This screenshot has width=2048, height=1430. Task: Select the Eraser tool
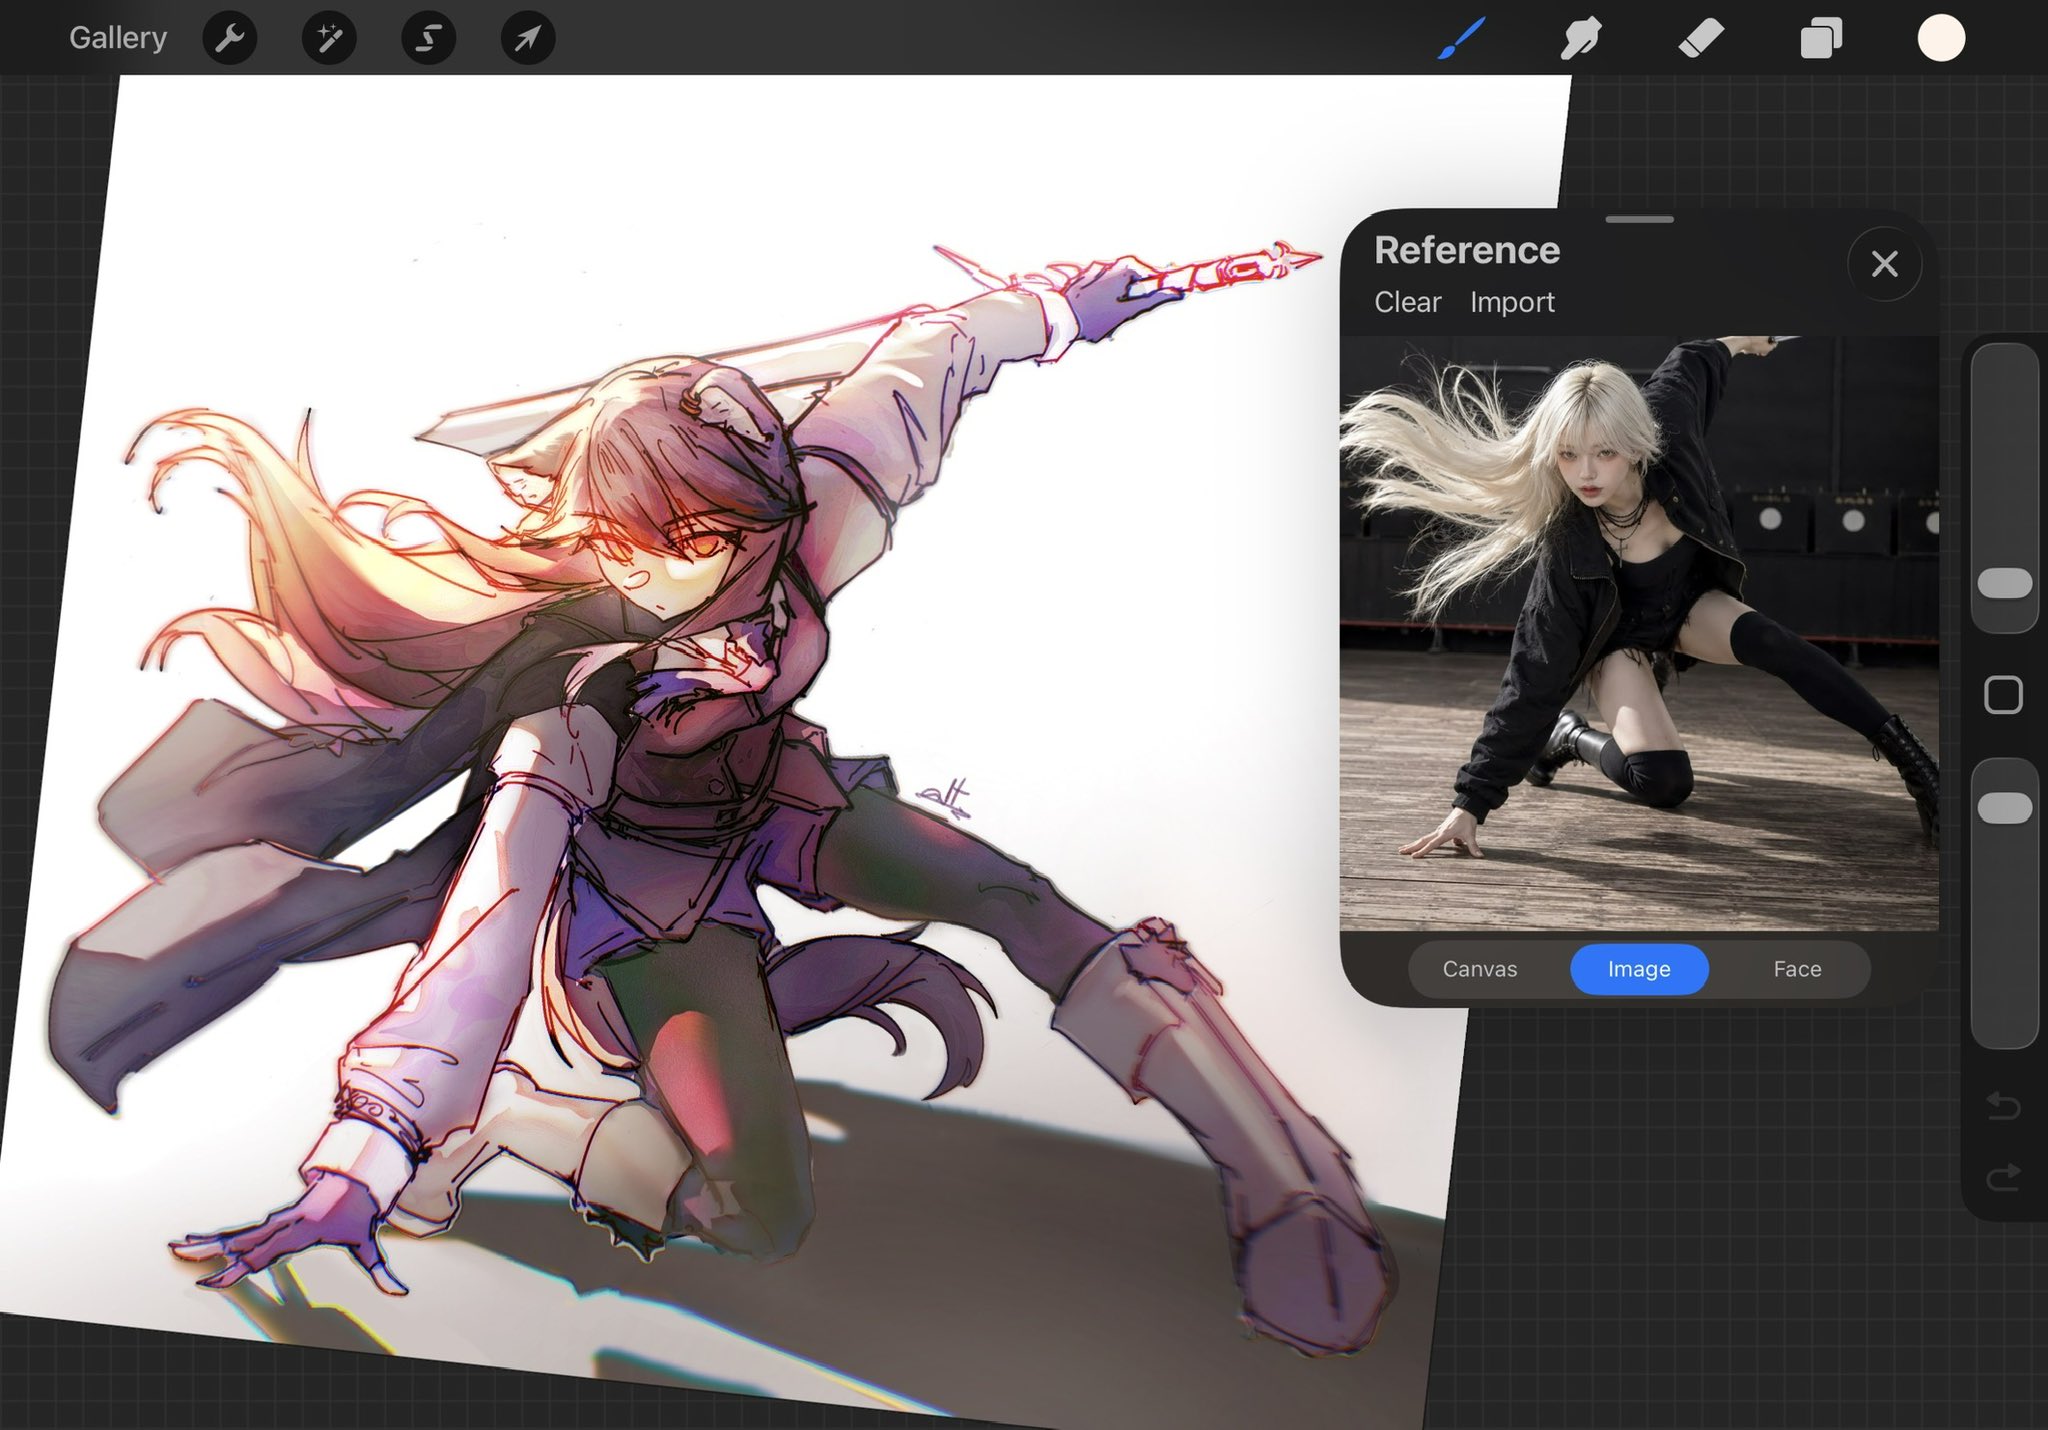point(1701,38)
